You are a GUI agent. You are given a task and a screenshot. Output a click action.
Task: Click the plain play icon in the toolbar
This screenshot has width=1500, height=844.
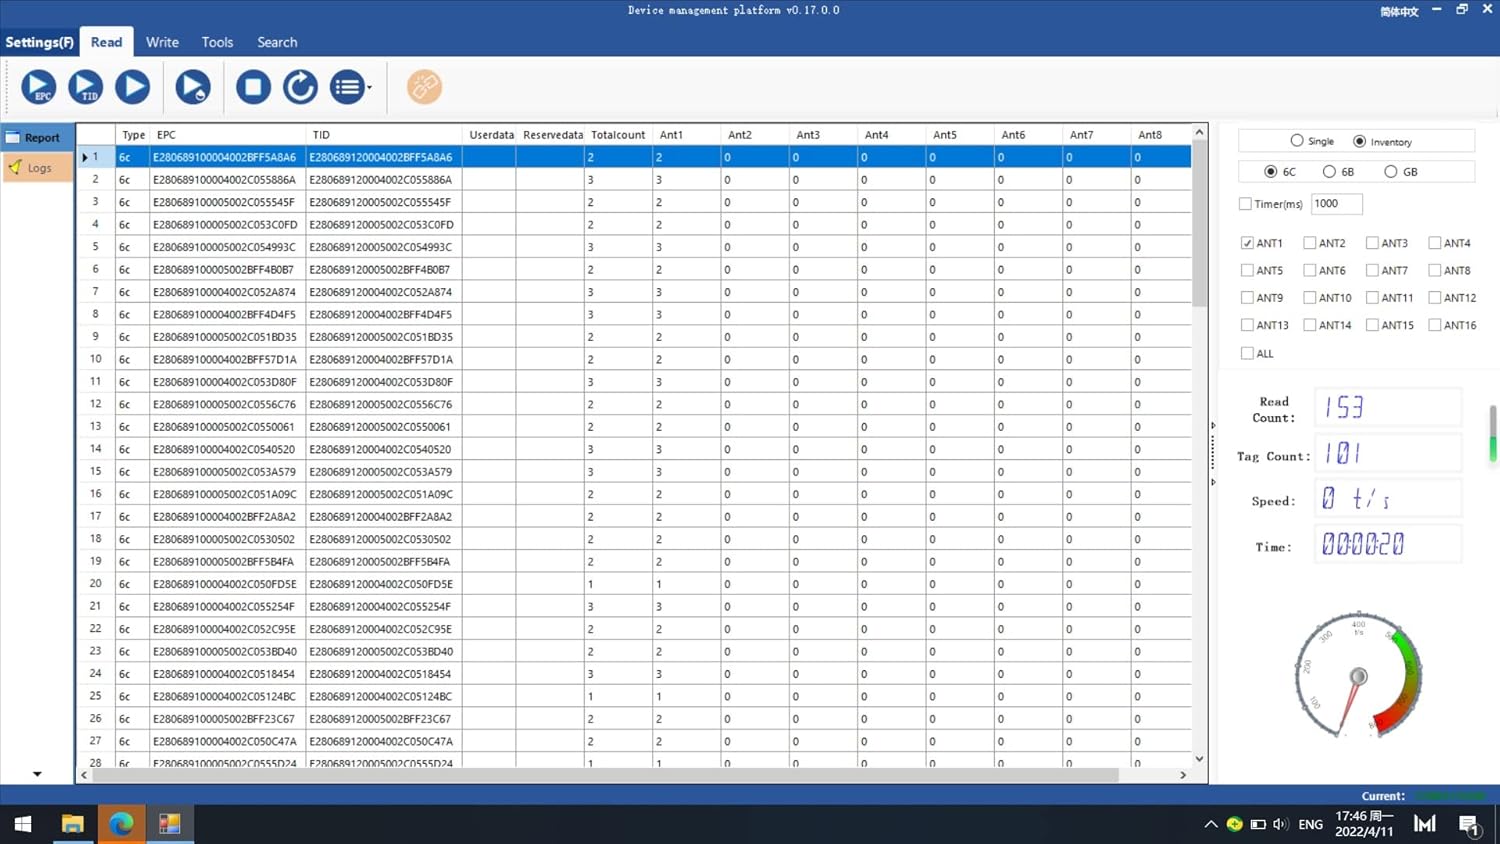point(132,87)
